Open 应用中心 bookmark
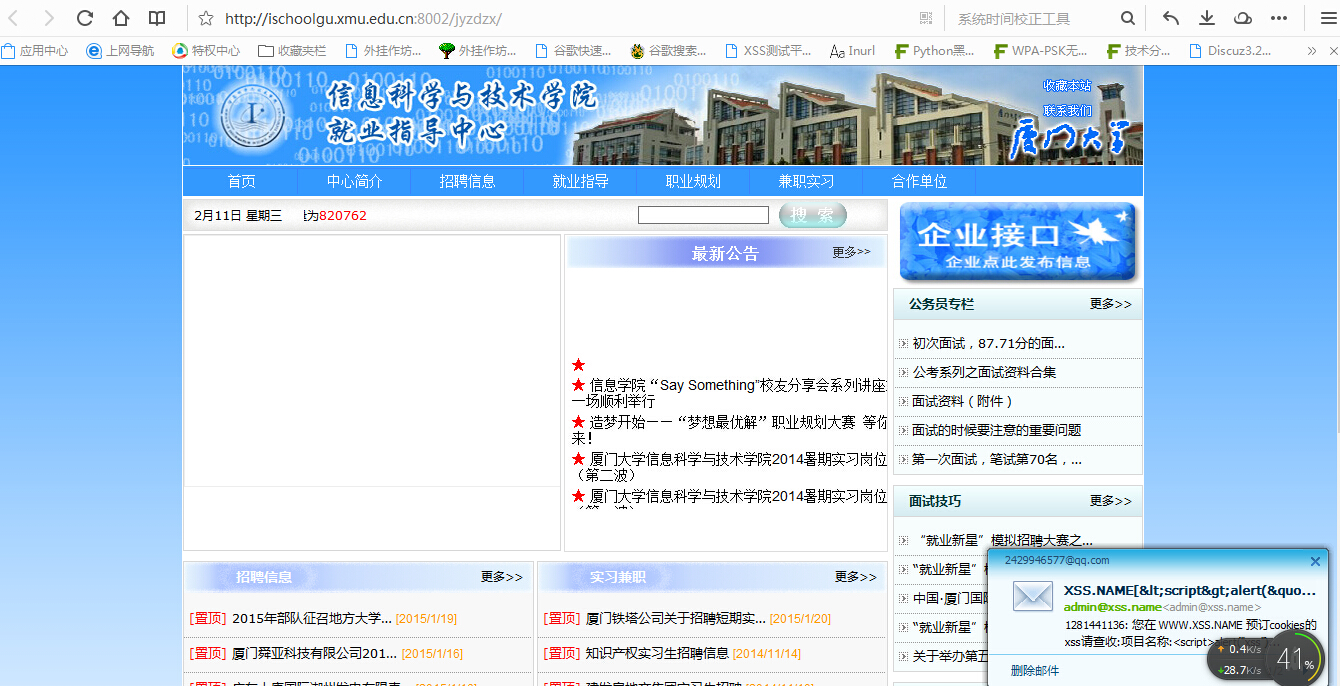 tap(36, 50)
